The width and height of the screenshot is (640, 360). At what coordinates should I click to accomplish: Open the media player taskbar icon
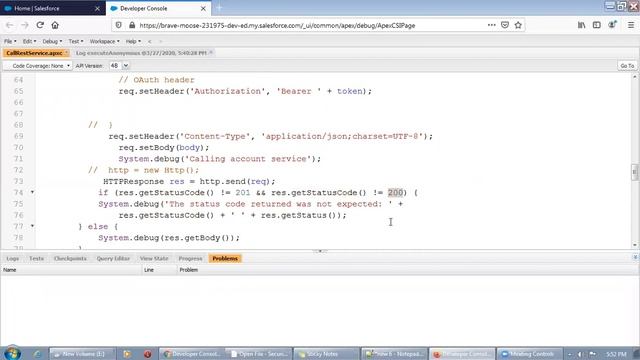(127, 354)
